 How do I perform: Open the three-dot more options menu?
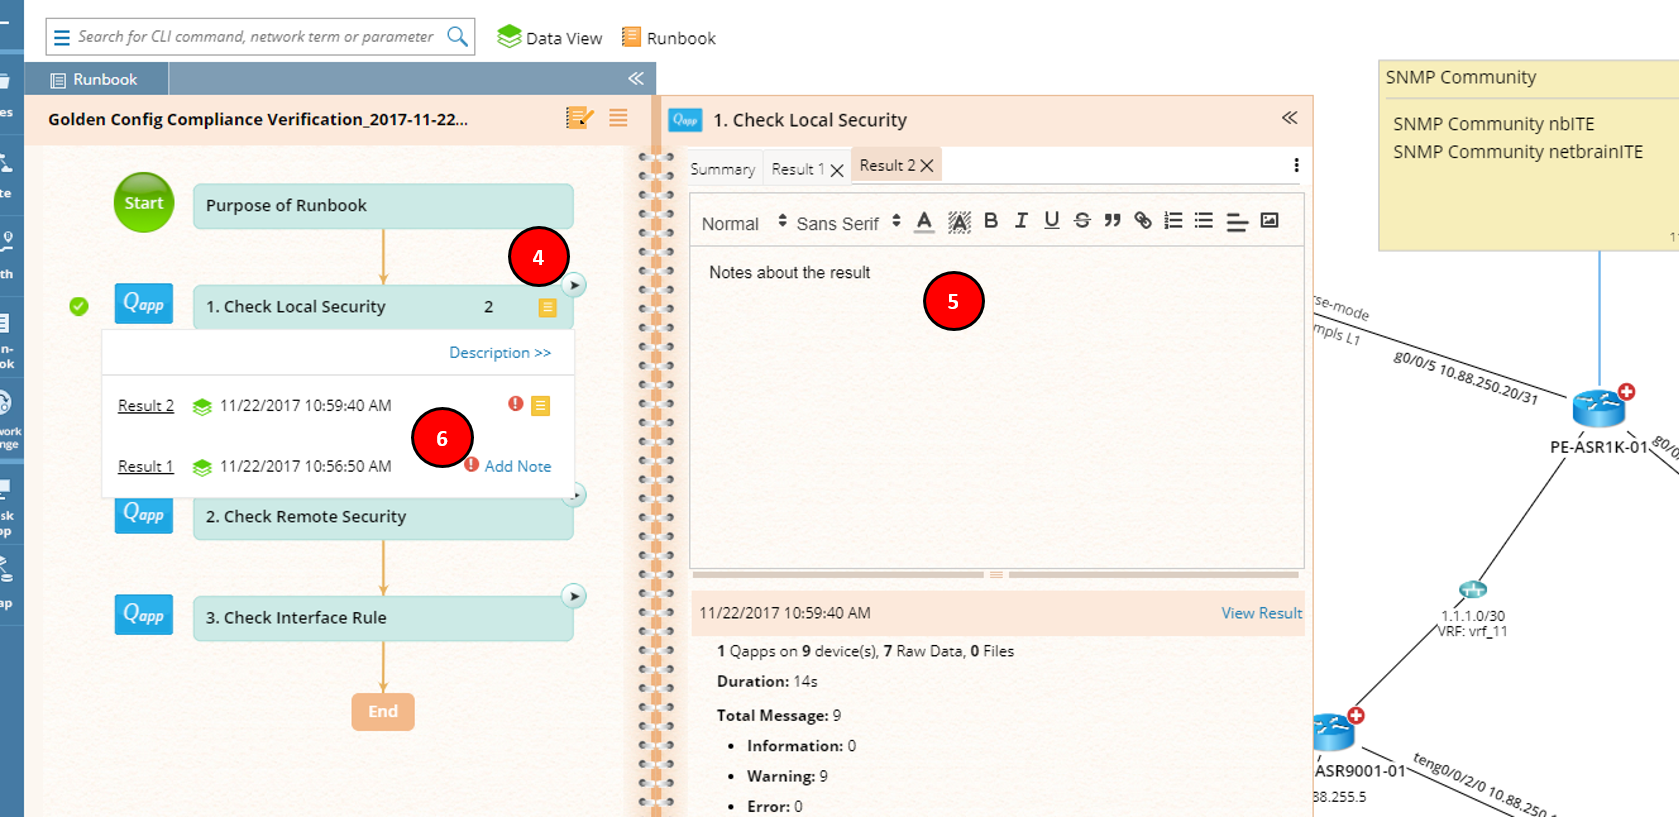1296,165
